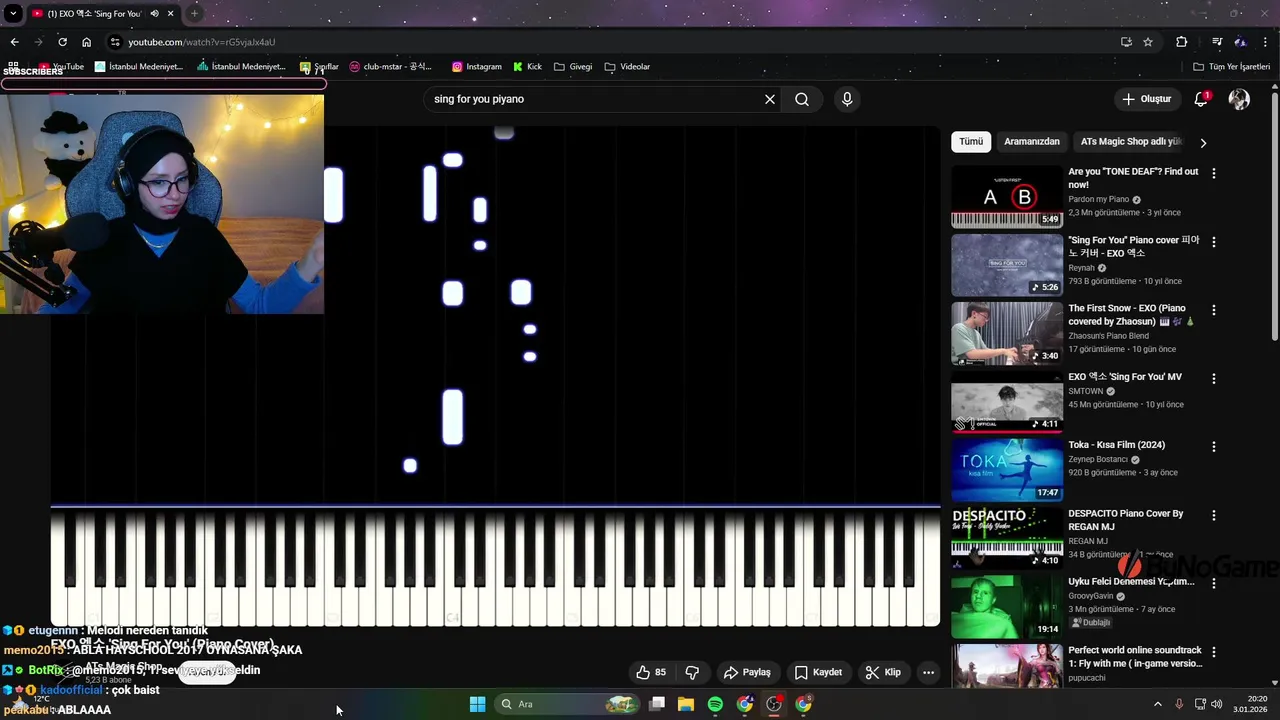Screen dimensions: 1280x720
Task: Mute the tab via speaker icon
Action: point(154,14)
